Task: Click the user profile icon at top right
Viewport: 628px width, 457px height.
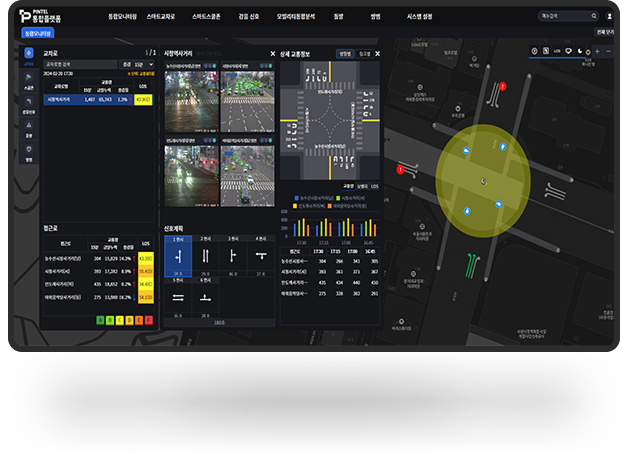Action: [610, 16]
